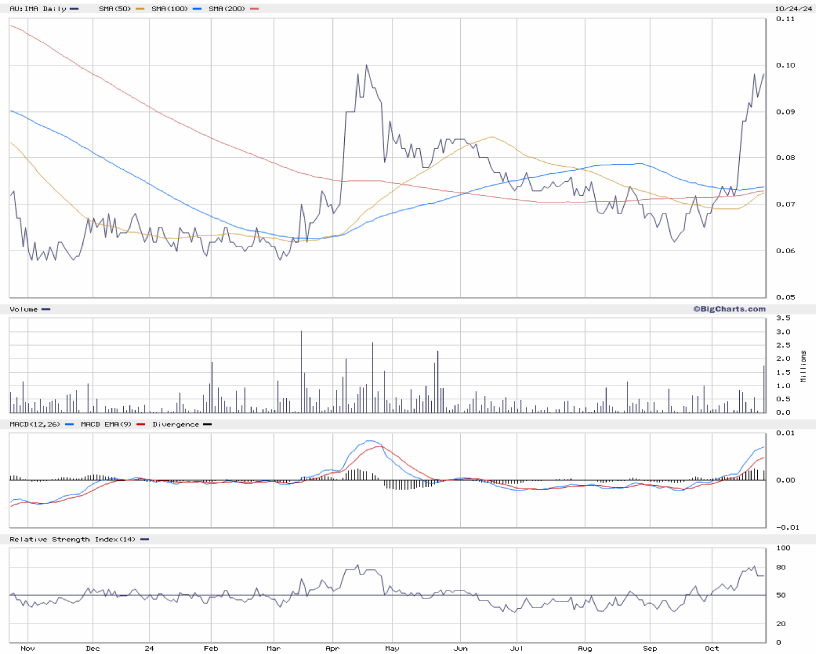
Task: Click the Oct label on time axis
Action: pos(711,647)
